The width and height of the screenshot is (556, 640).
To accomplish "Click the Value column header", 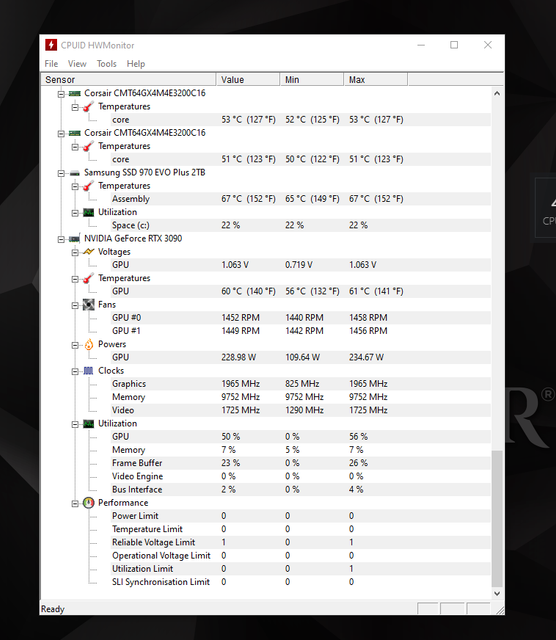I will [248, 80].
